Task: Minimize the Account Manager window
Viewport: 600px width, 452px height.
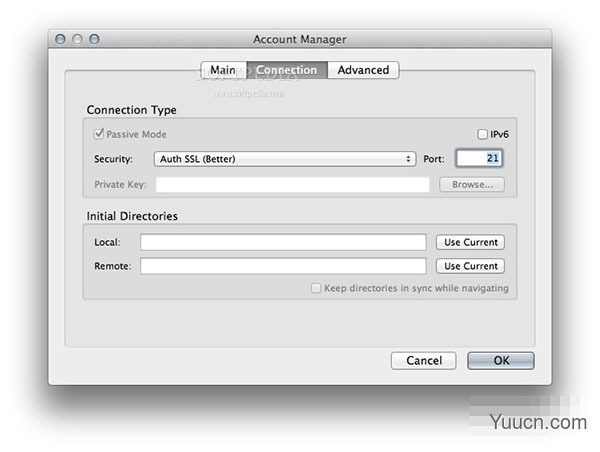Action: (x=77, y=39)
